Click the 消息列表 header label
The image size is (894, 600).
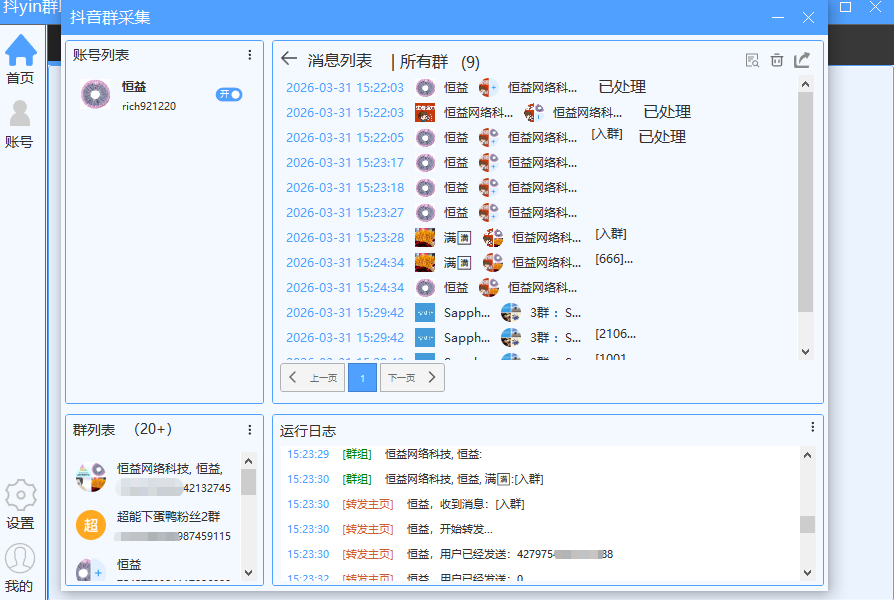pyautogui.click(x=340, y=60)
